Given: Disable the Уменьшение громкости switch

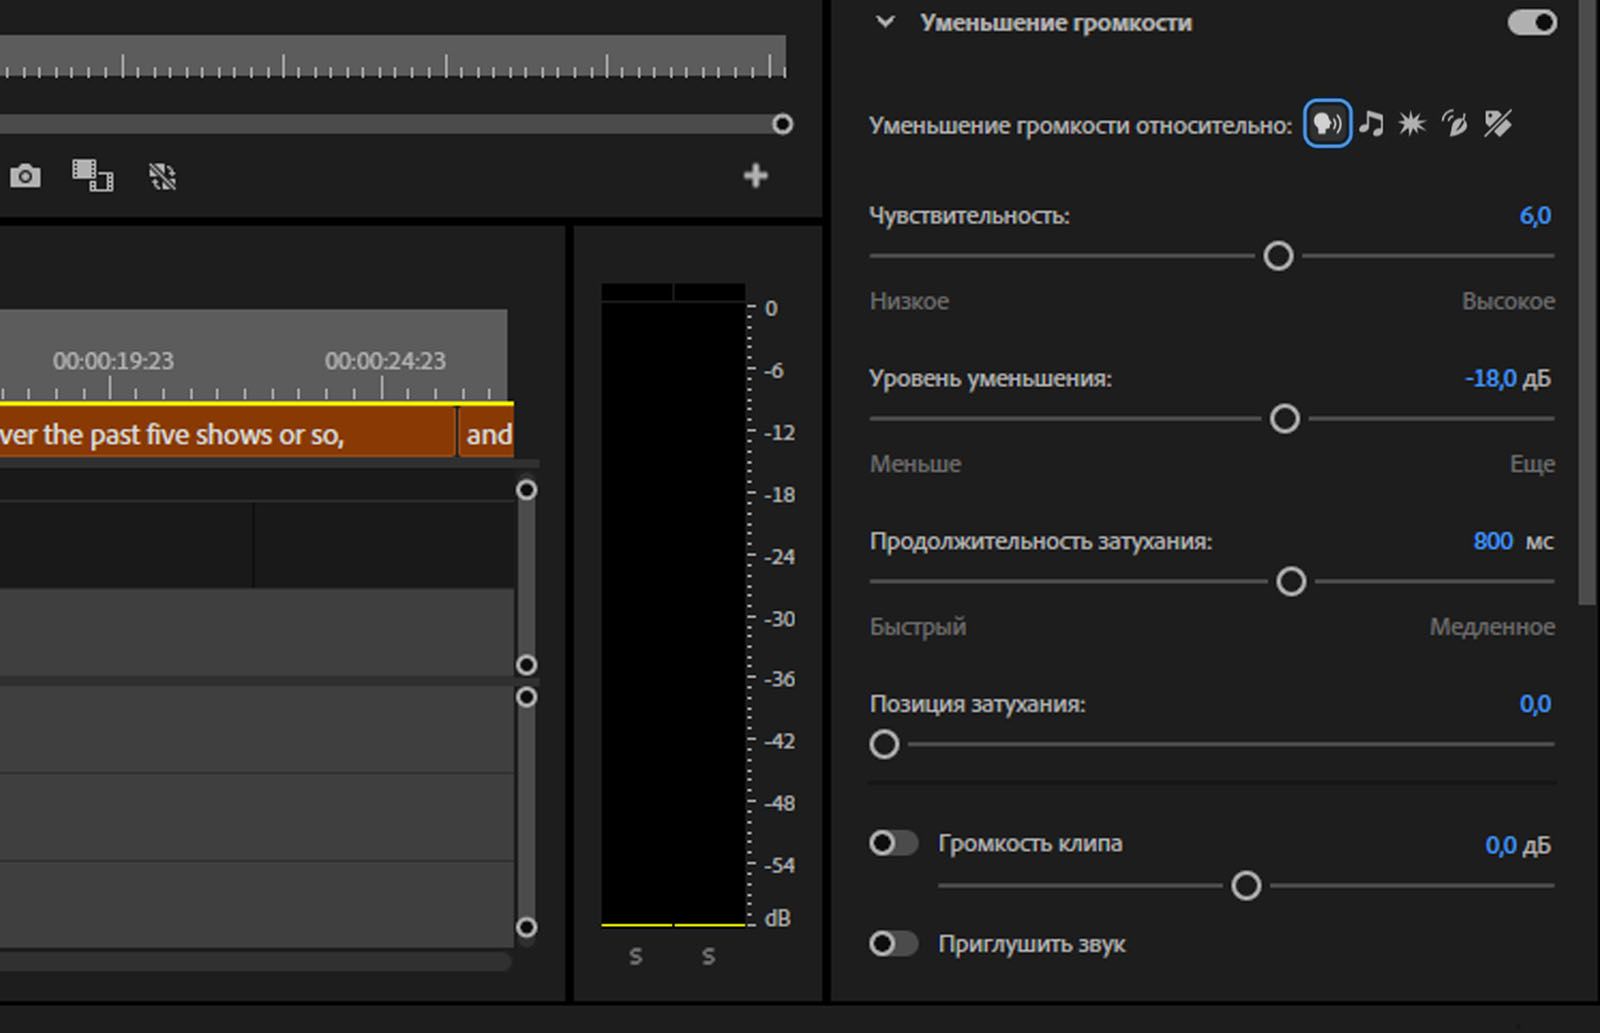Looking at the screenshot, I should coord(1532,22).
